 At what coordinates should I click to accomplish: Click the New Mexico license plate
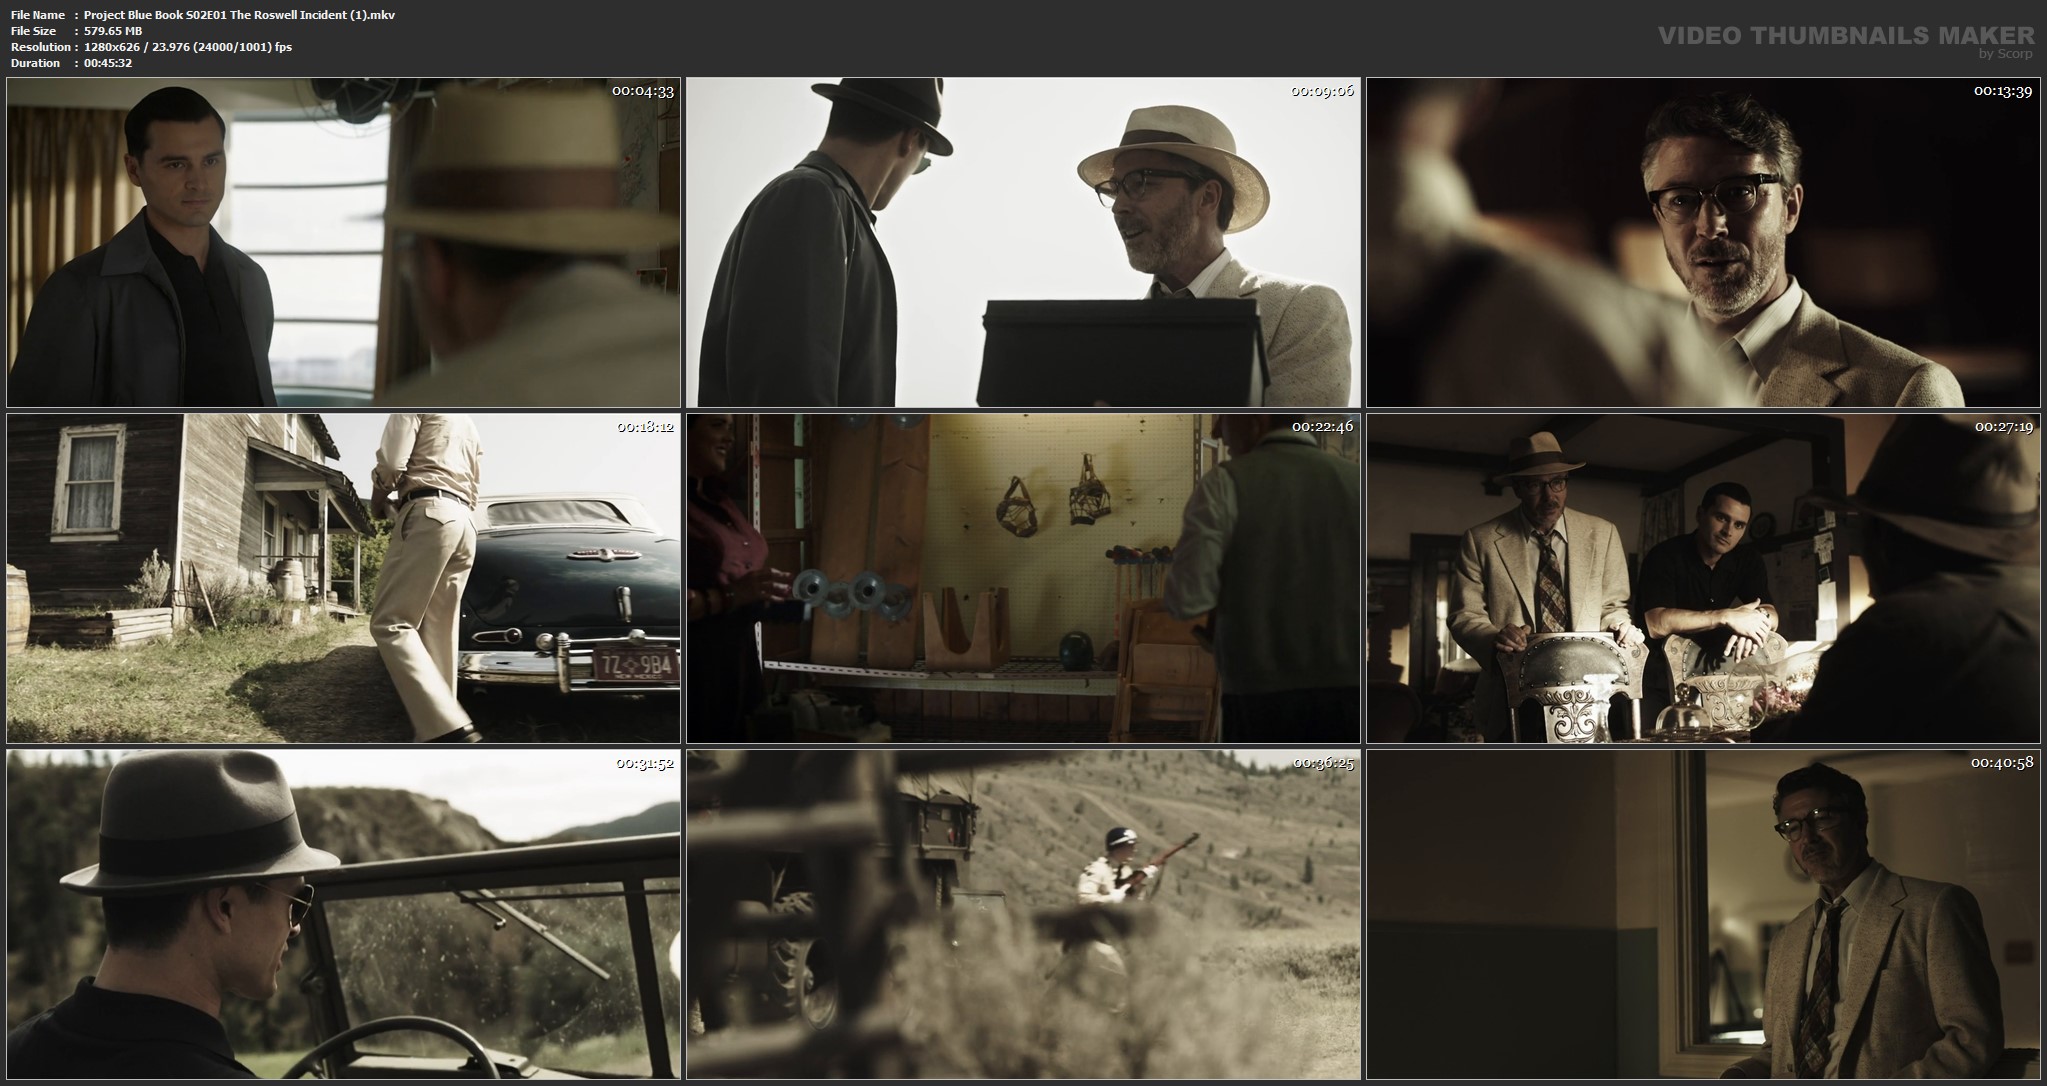(x=636, y=665)
